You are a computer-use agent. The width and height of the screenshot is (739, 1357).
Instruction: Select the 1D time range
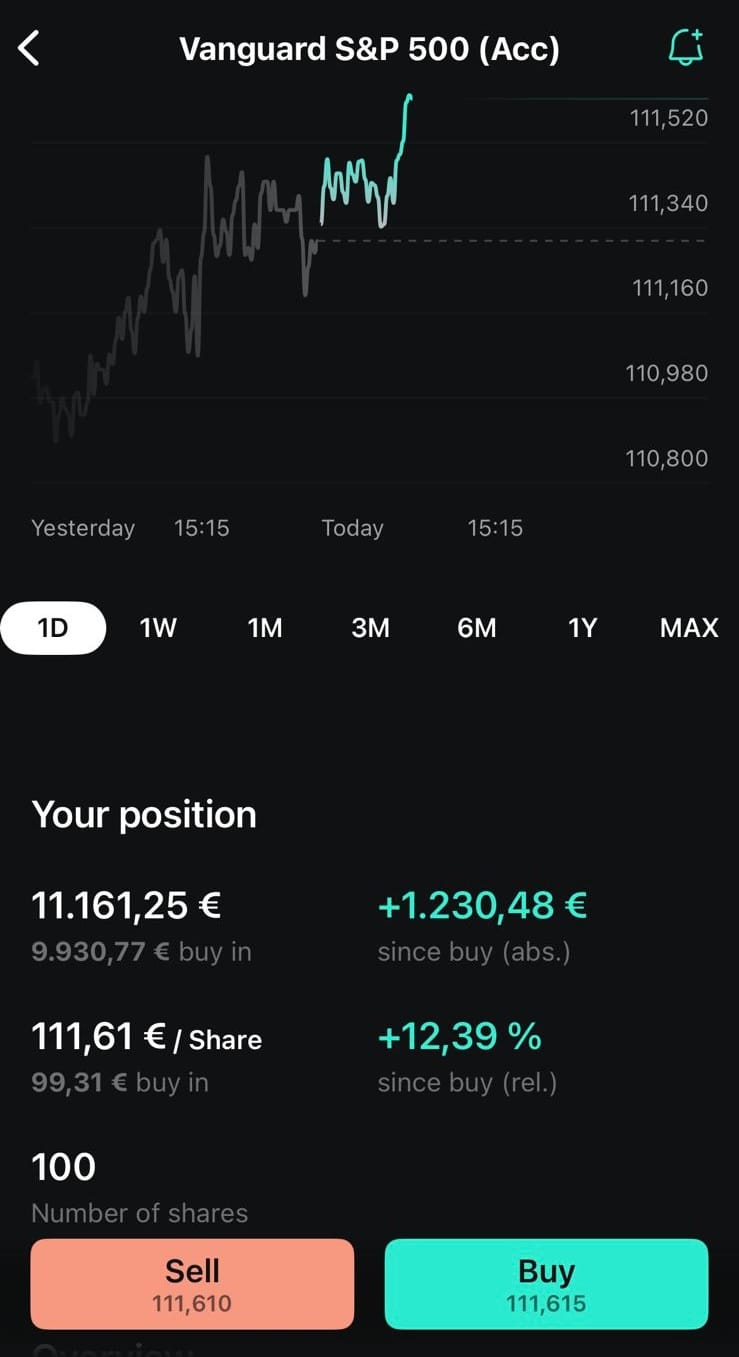[x=53, y=628]
